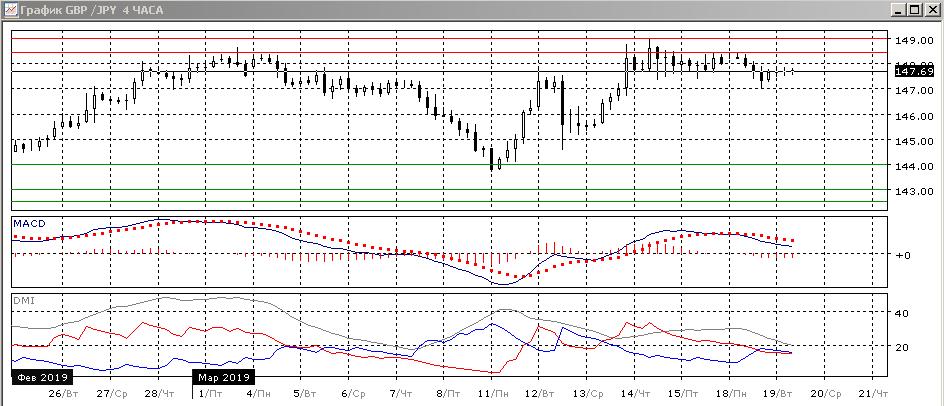Click the MACD zero level label '+0'

(901, 255)
